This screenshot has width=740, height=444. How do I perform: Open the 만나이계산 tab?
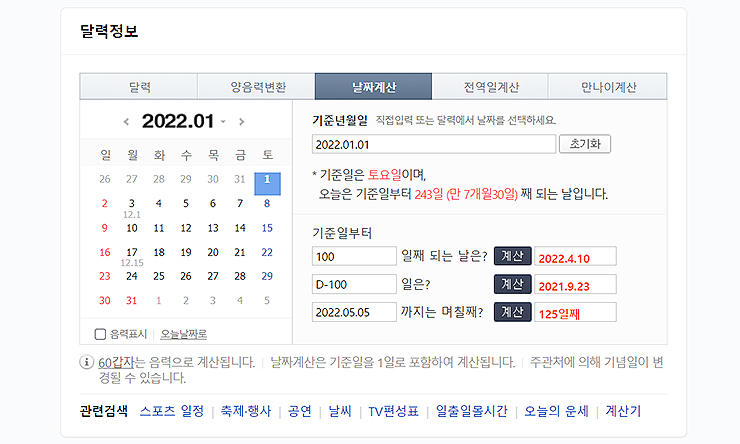coord(608,86)
